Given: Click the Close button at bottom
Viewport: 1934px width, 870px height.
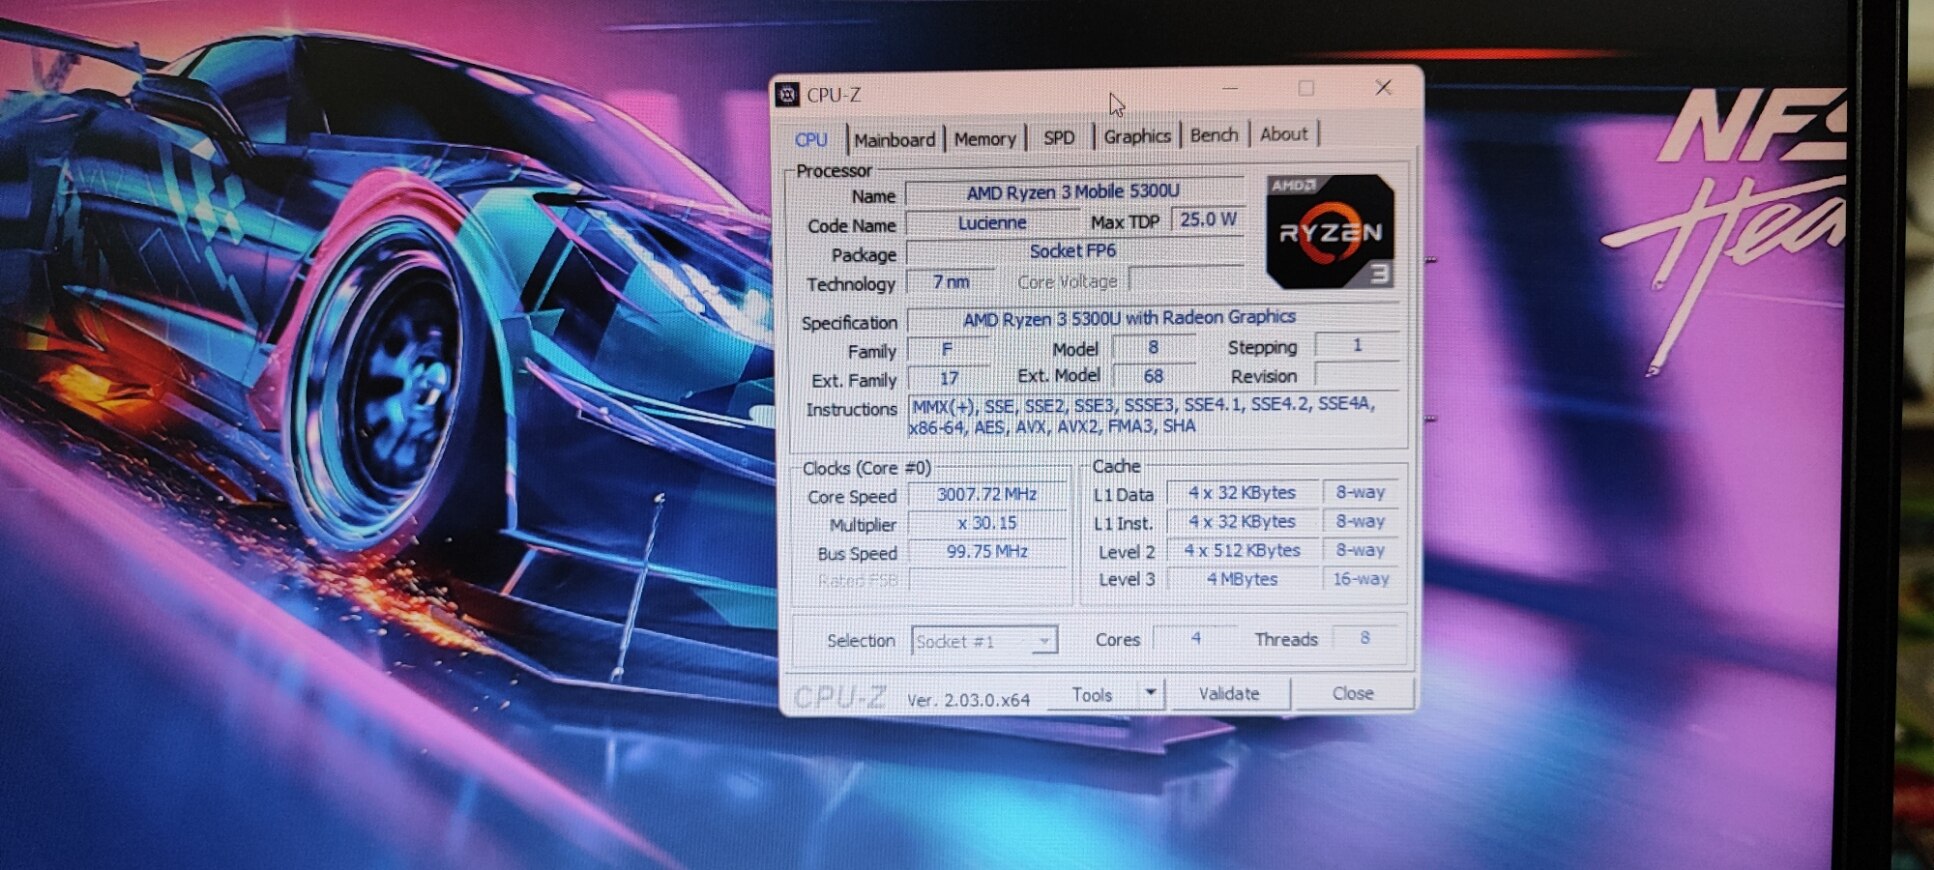Looking at the screenshot, I should coord(1352,693).
